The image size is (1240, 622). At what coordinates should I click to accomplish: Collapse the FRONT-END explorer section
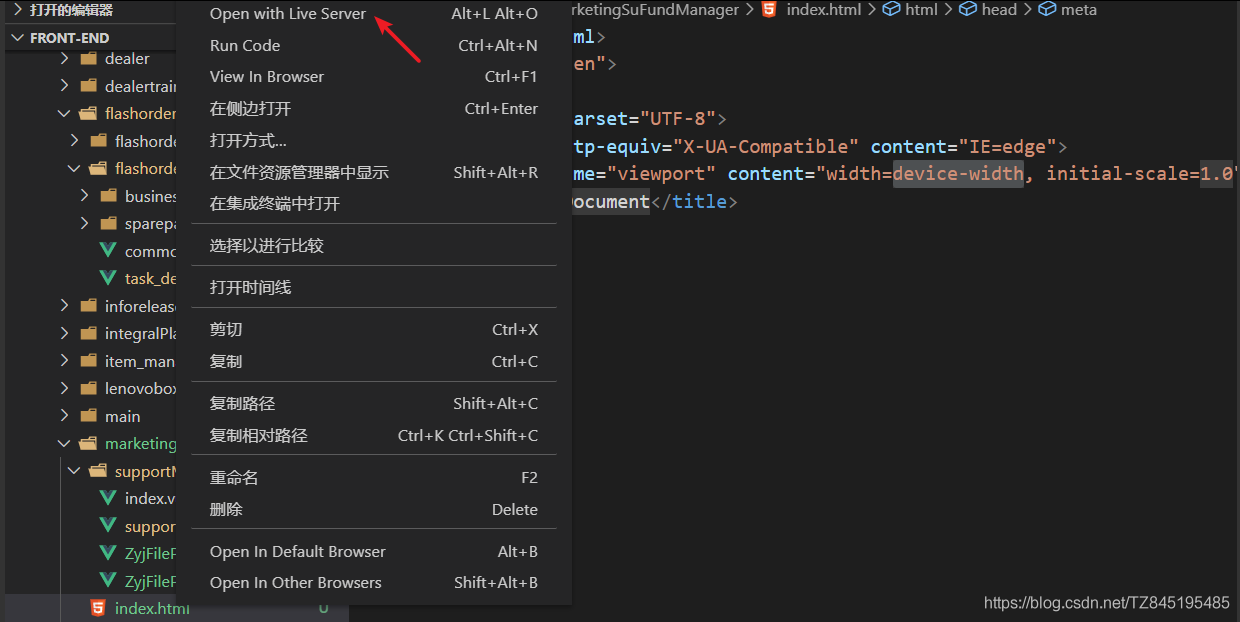[x=17, y=38]
